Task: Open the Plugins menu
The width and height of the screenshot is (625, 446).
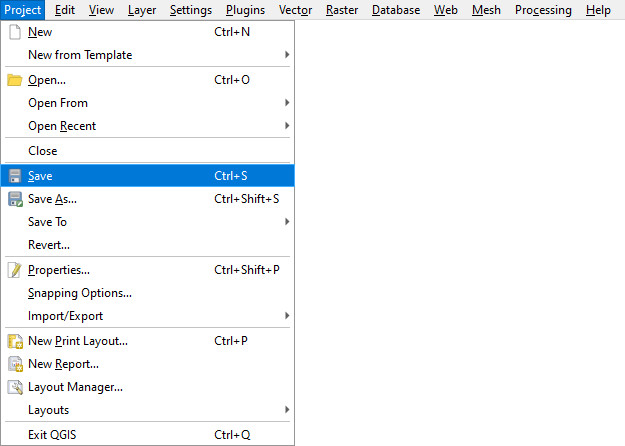Action: pos(245,10)
